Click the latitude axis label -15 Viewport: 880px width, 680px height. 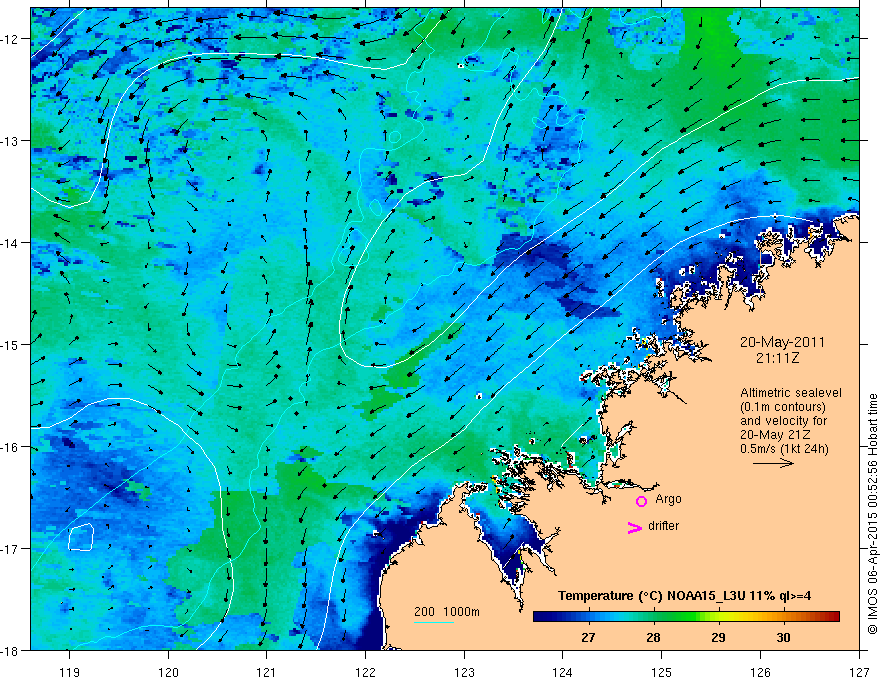[x=9, y=344]
